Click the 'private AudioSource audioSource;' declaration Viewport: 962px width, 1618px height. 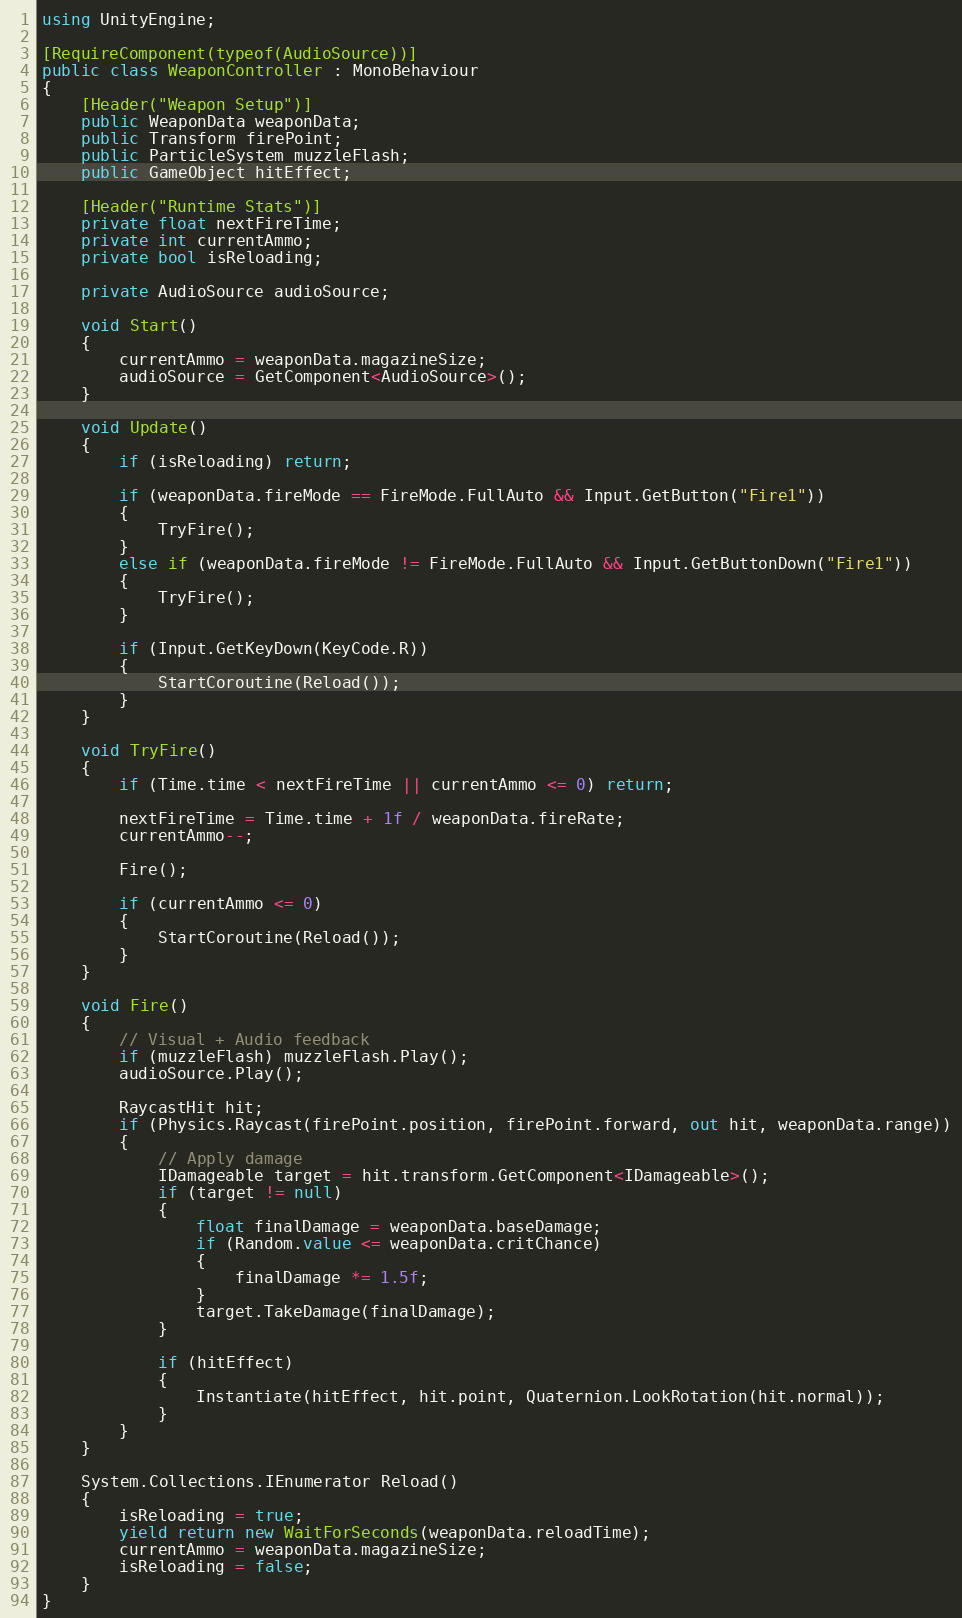pos(235,293)
